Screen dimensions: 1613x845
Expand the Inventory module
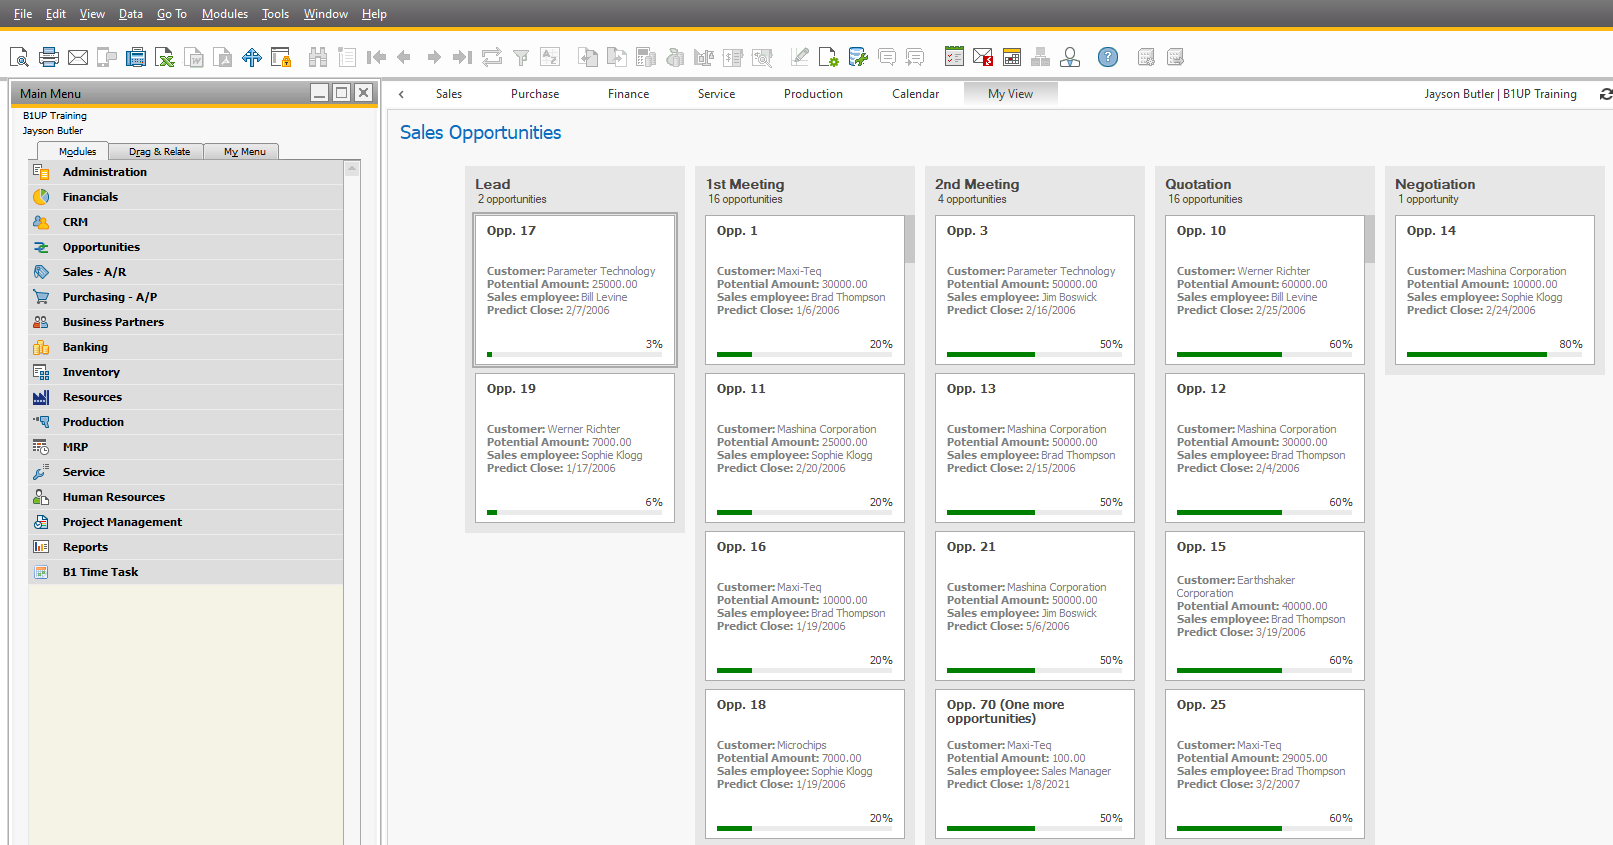pos(186,372)
